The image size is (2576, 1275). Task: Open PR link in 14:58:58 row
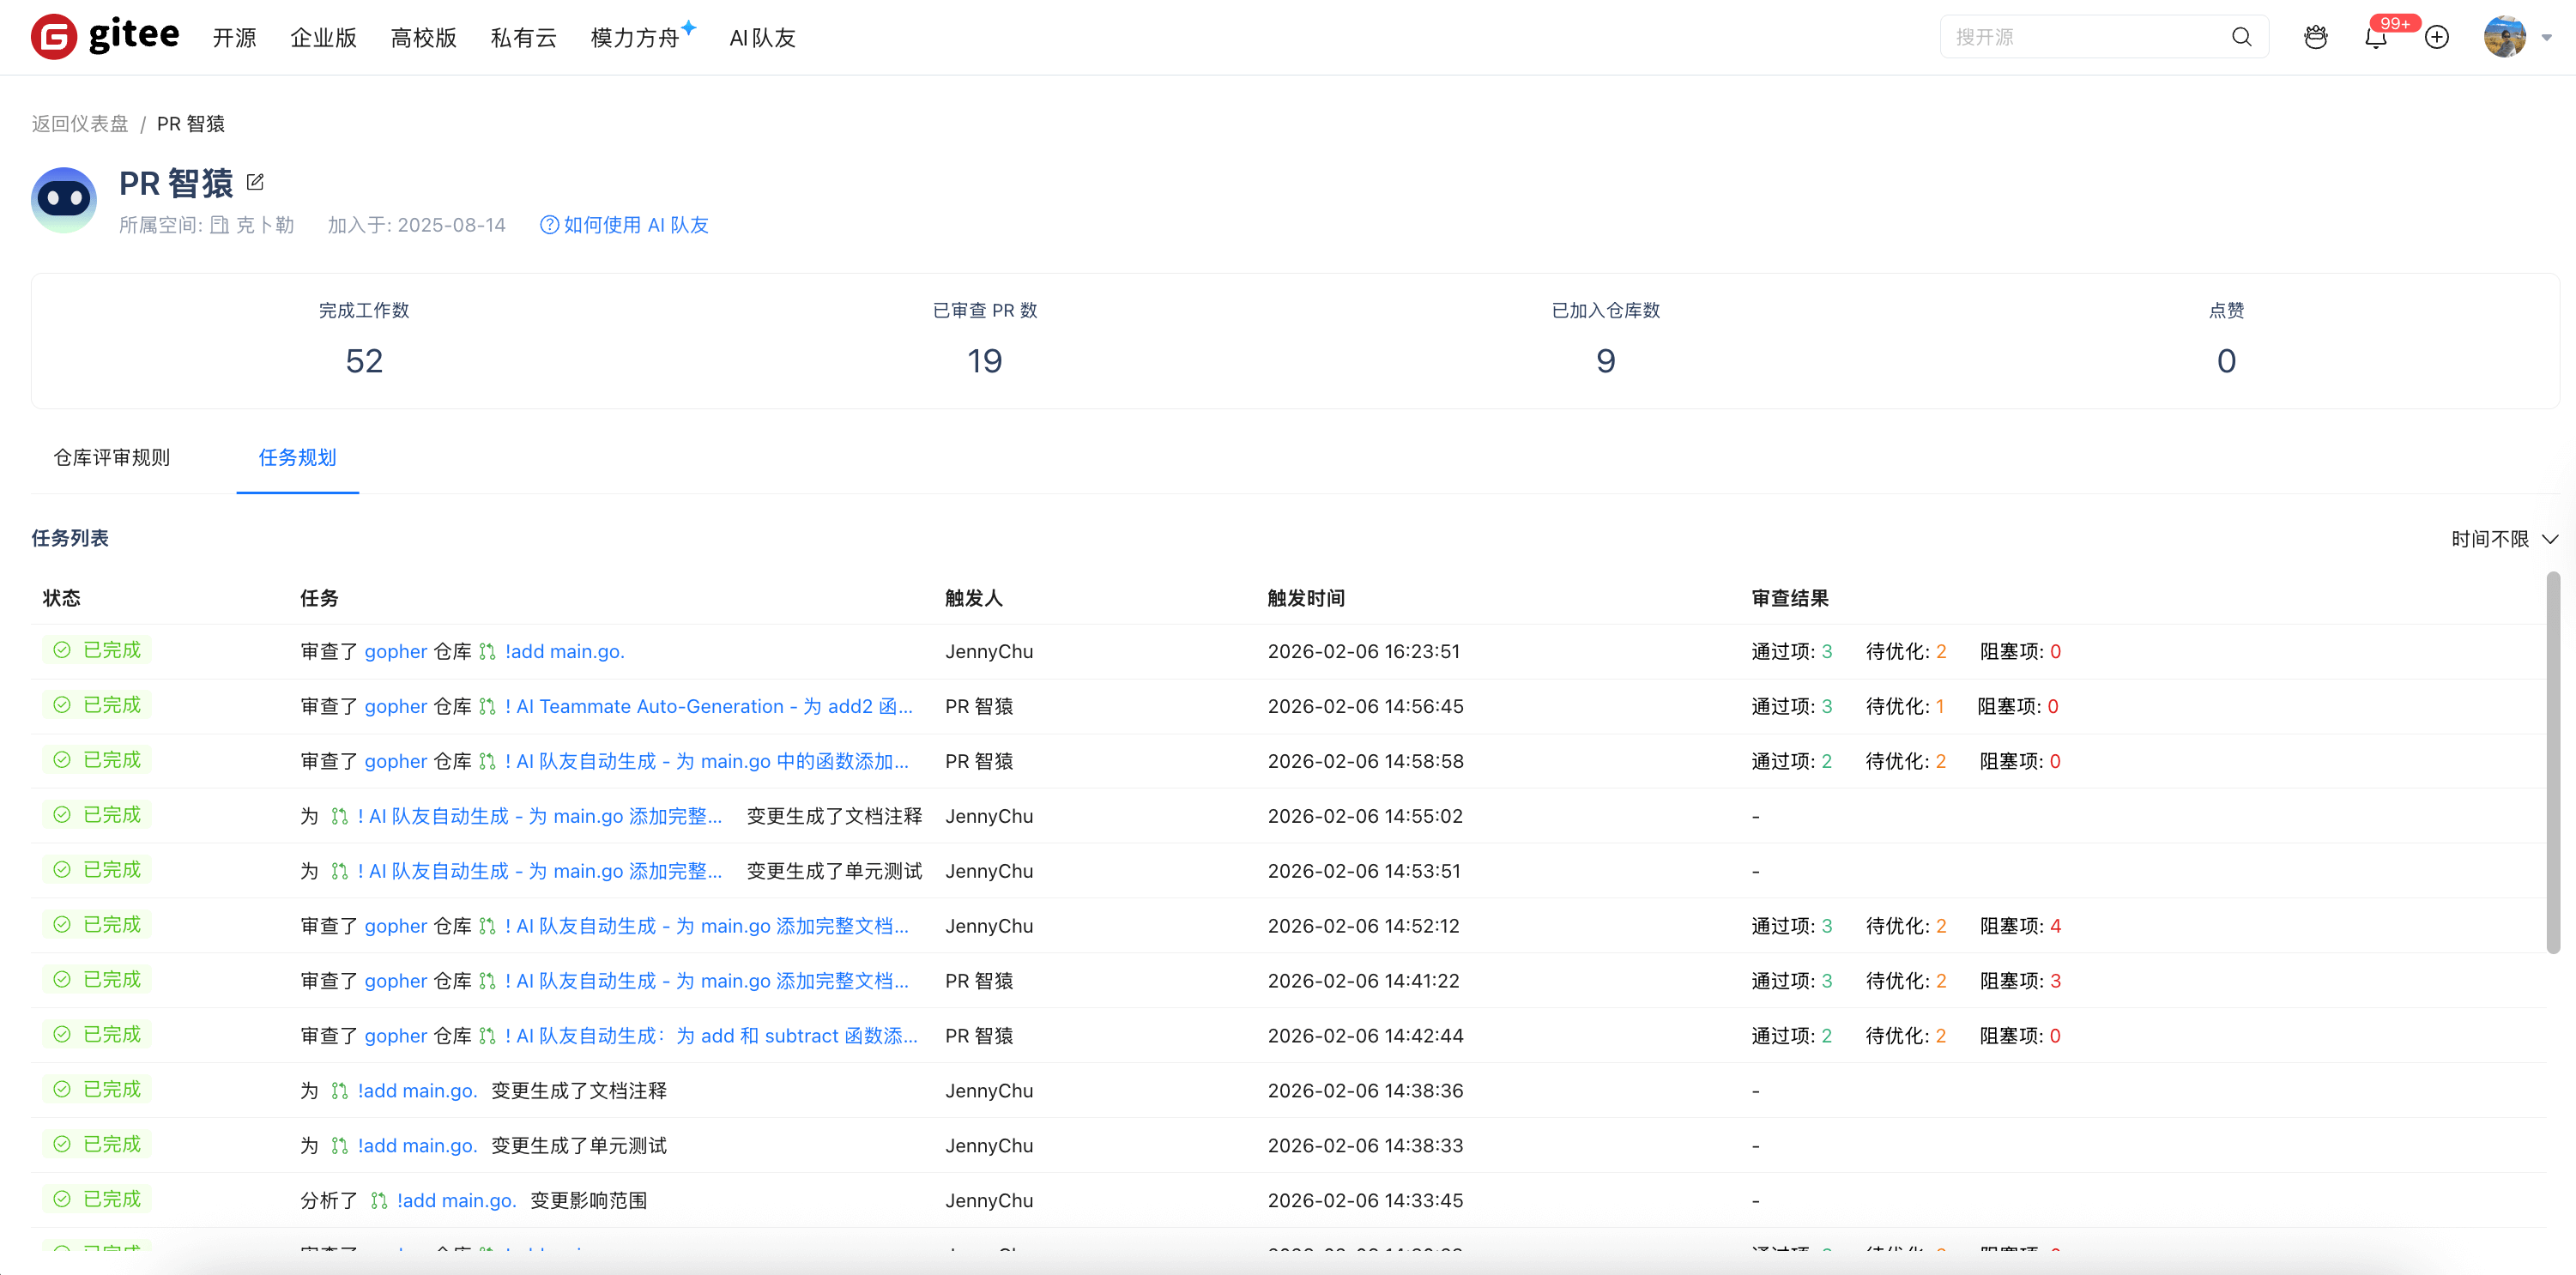pyautogui.click(x=706, y=762)
